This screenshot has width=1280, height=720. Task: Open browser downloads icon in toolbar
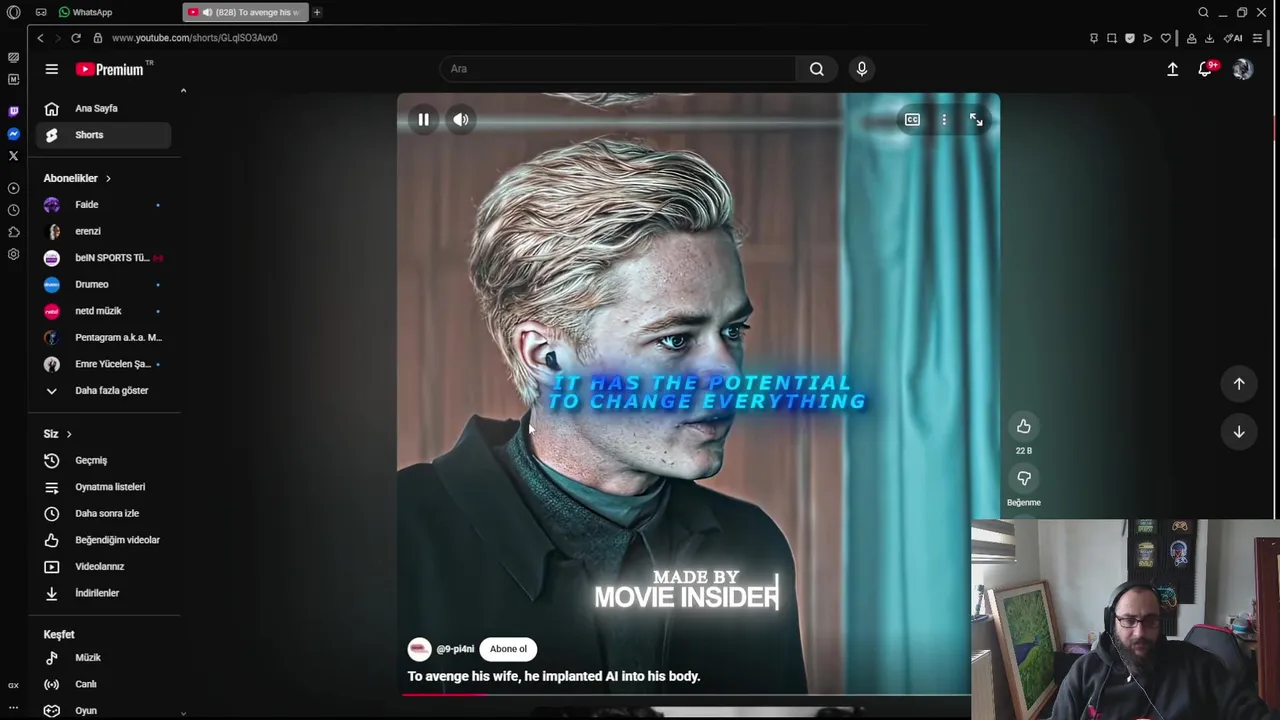click(x=1209, y=38)
